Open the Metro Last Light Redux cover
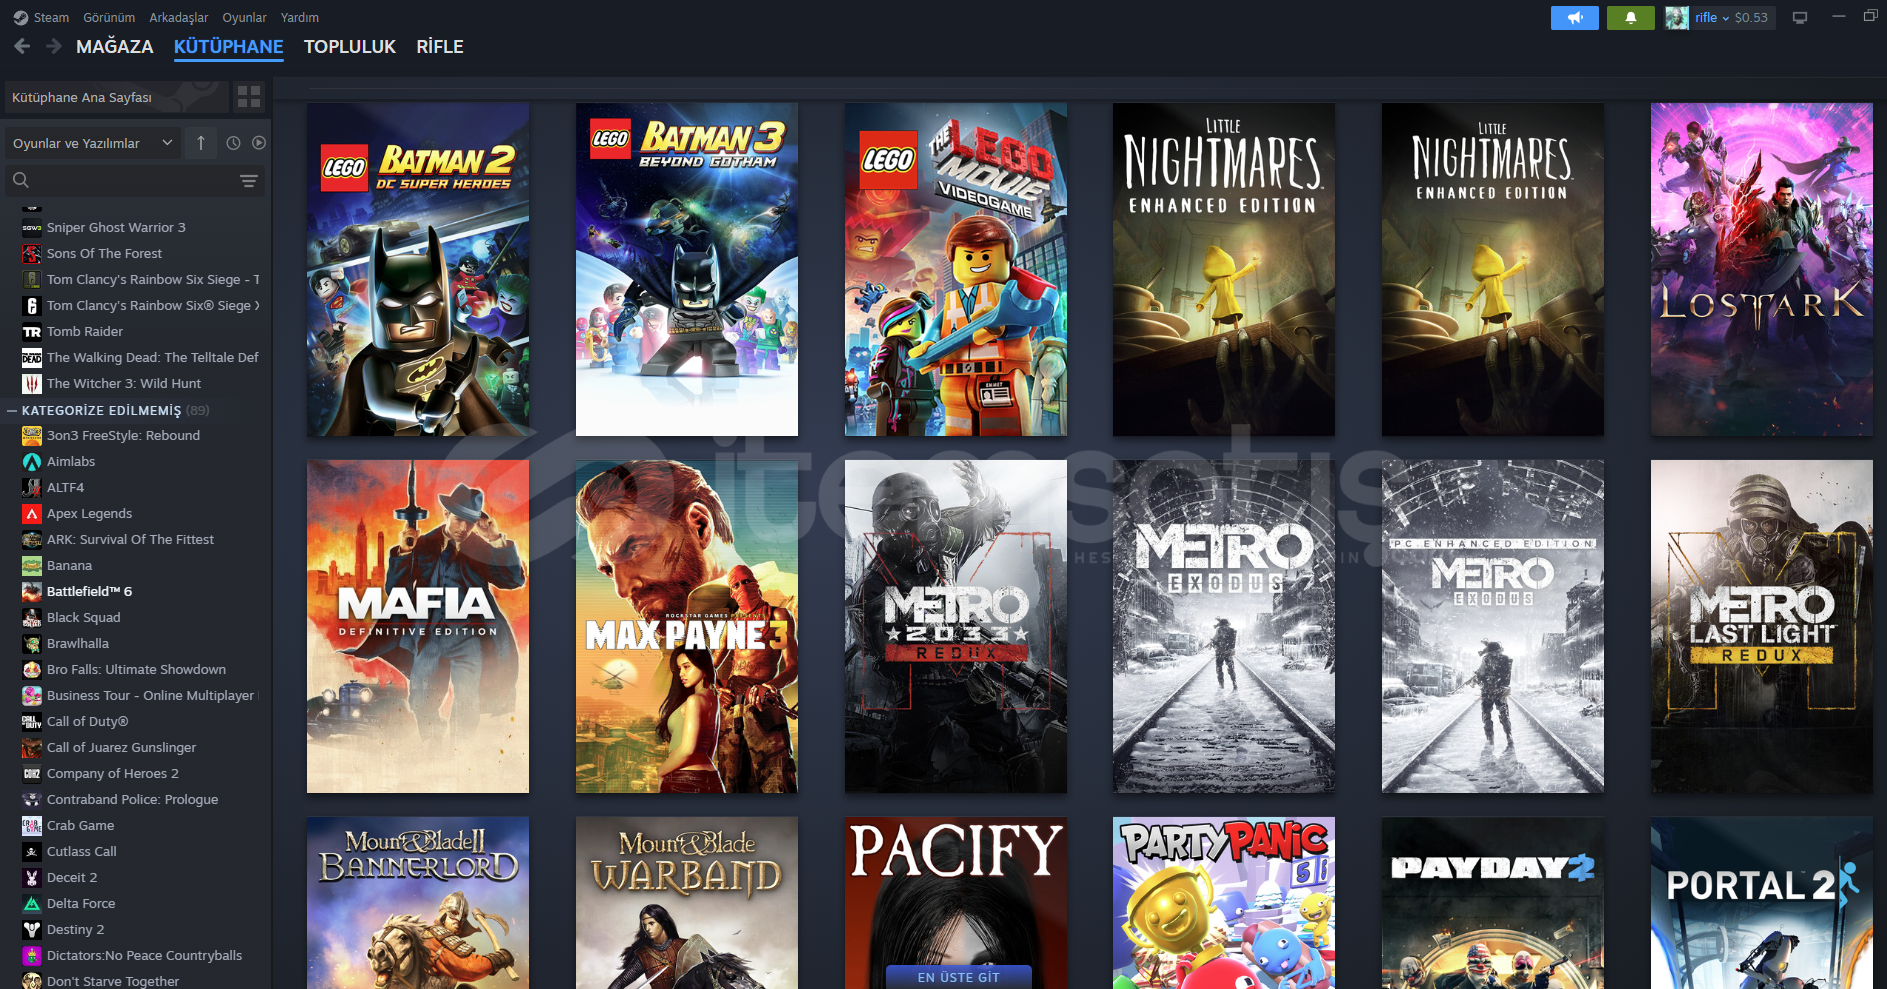The height and width of the screenshot is (989, 1887). pyautogui.click(x=1762, y=626)
